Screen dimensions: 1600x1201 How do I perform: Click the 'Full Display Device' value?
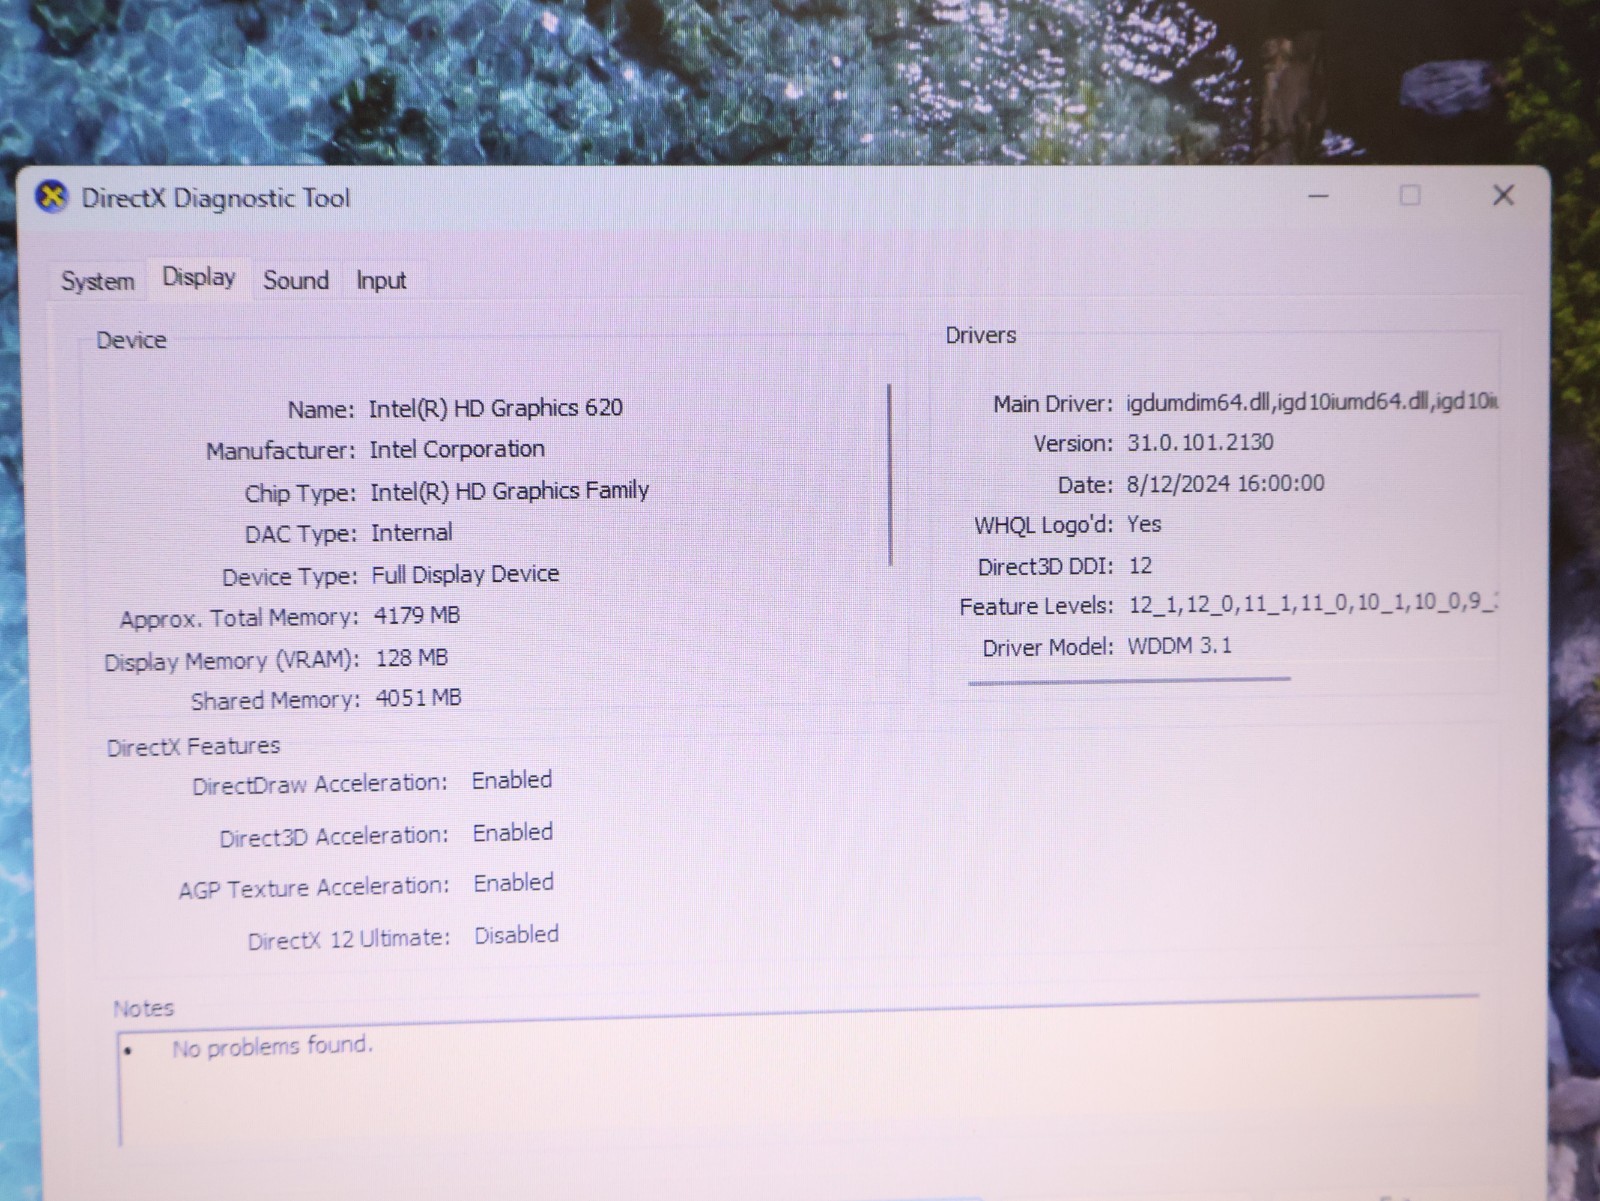point(465,574)
